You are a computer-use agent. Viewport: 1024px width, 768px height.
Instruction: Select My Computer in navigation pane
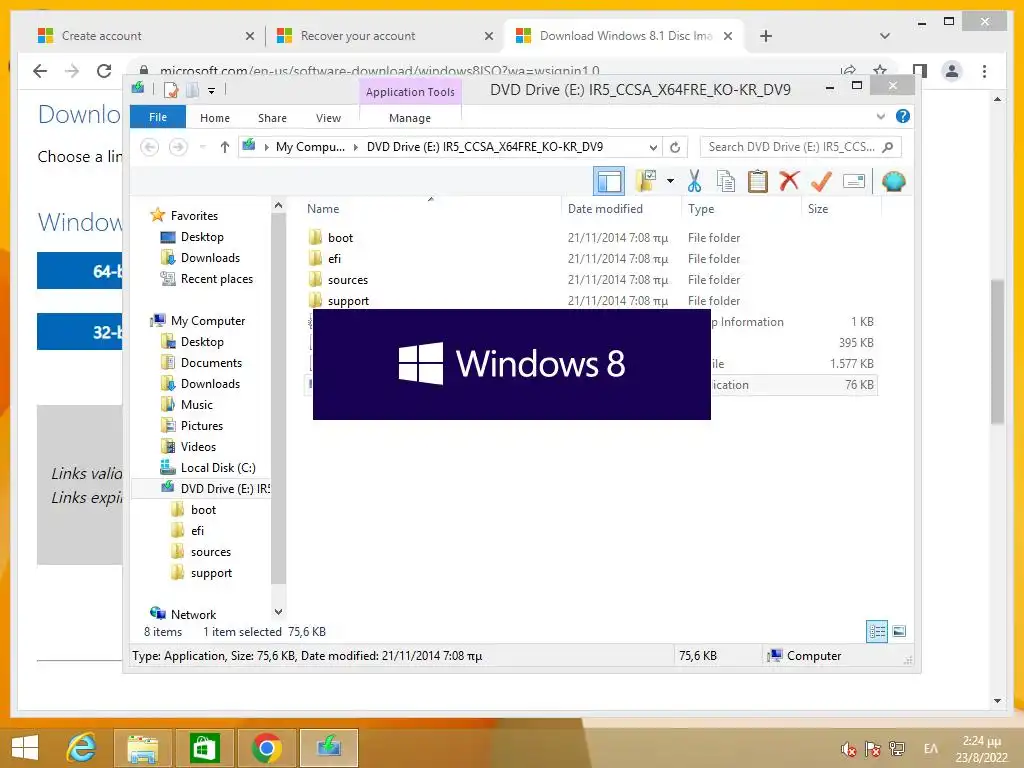tap(208, 321)
